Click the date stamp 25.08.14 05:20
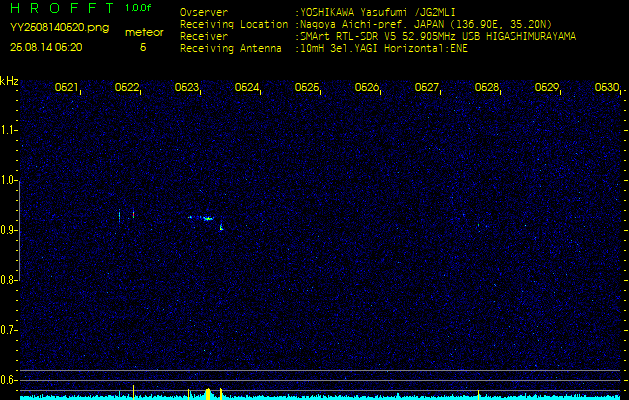The height and width of the screenshot is (400, 629). click(x=46, y=47)
